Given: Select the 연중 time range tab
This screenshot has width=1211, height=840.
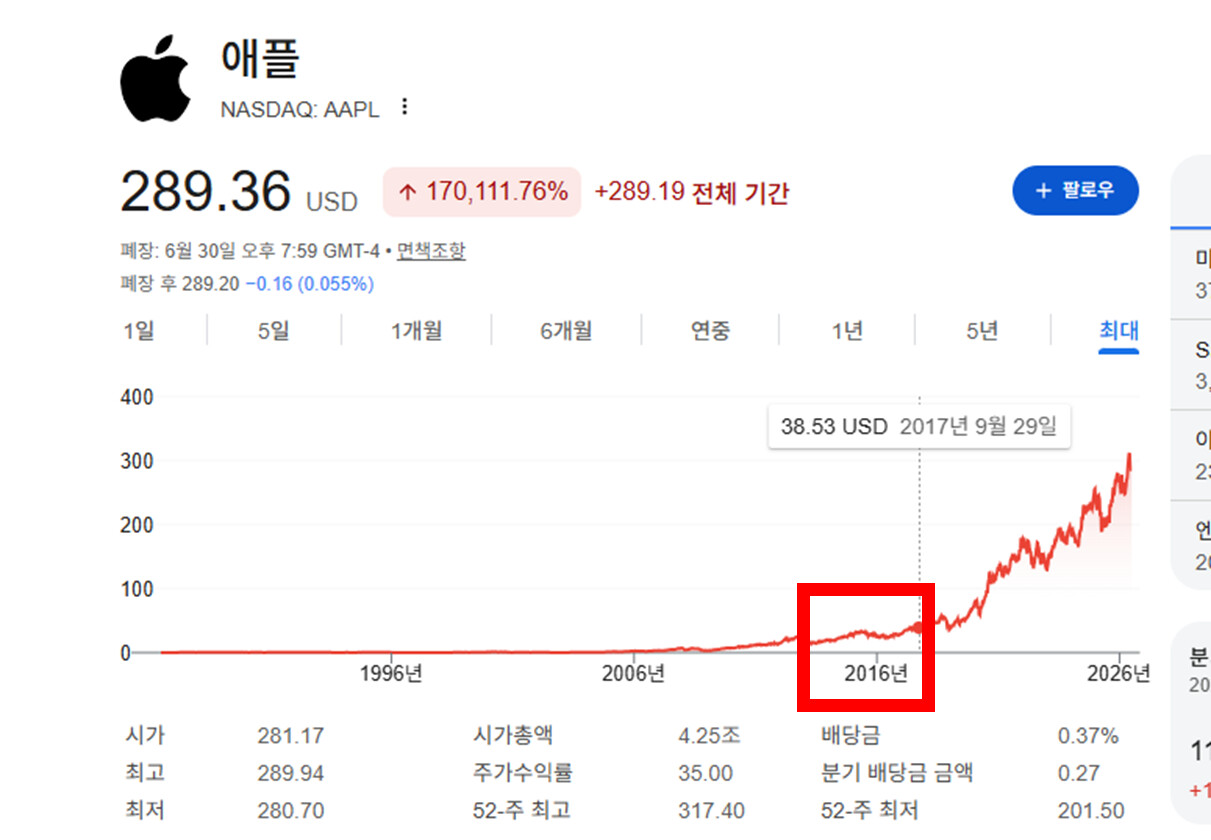Looking at the screenshot, I should pos(711,330).
